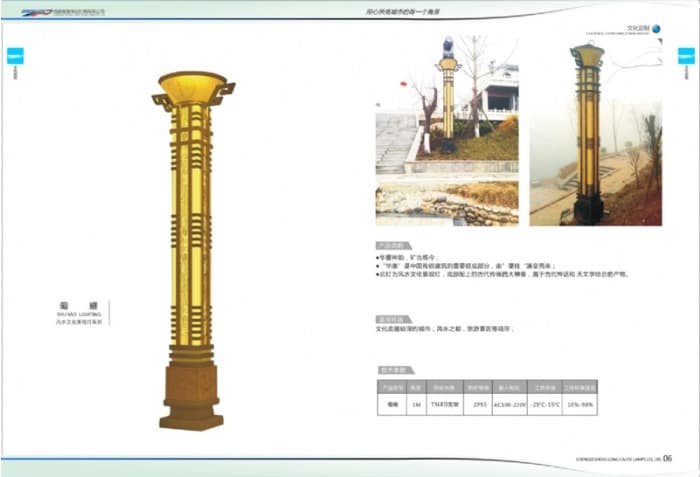Click the T5 light source cell in the table
This screenshot has height=477, width=700.
click(x=445, y=405)
